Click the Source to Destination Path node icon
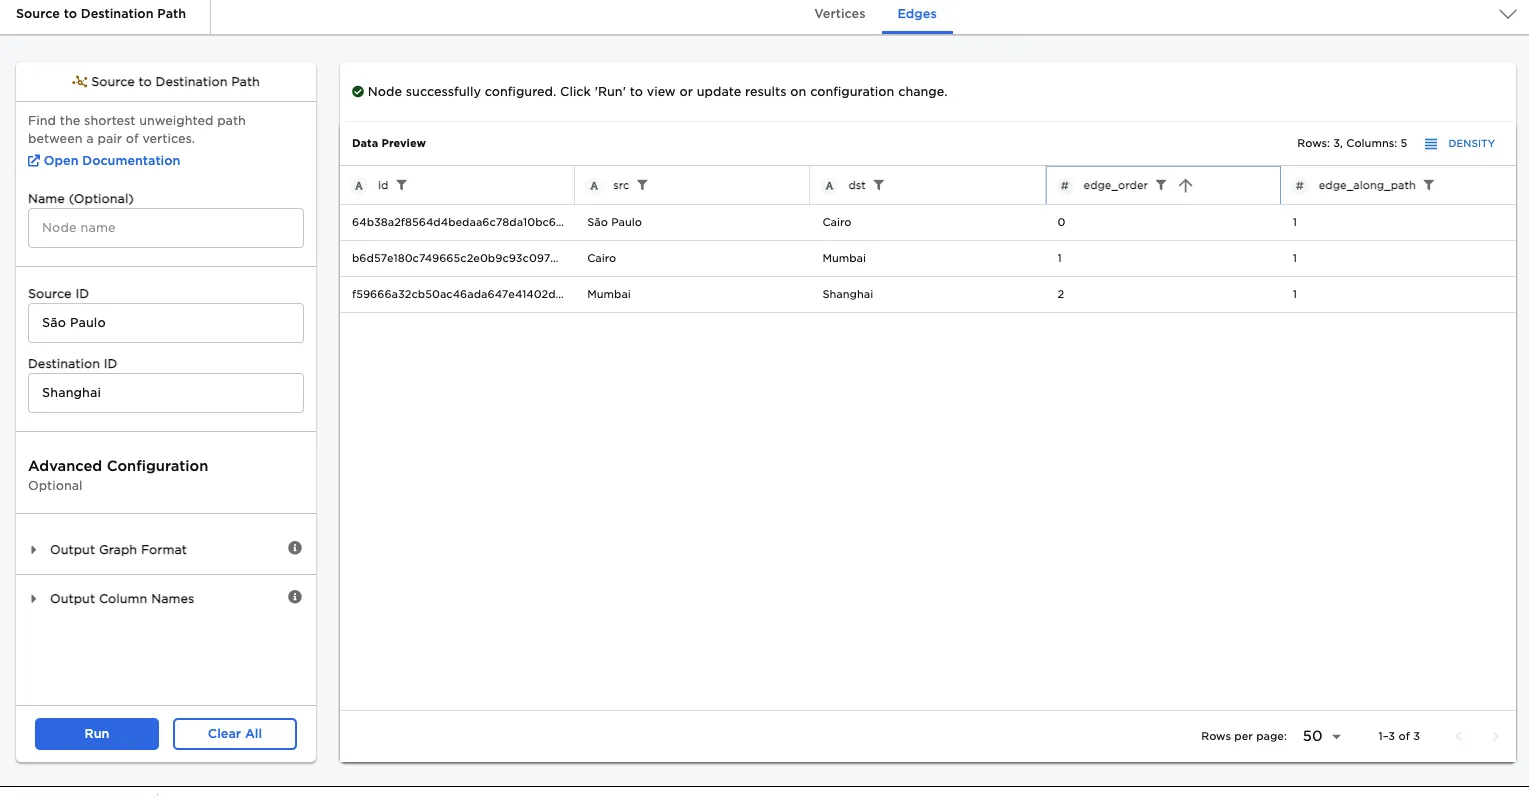This screenshot has height=796, width=1529. click(79, 81)
